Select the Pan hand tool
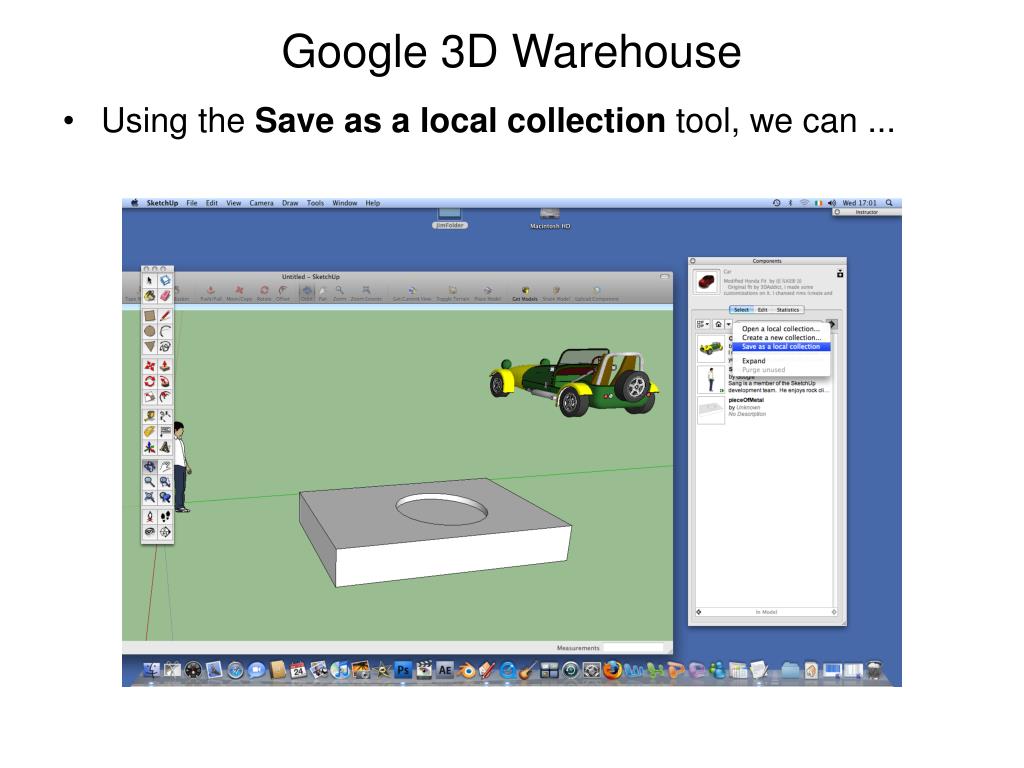The width and height of the screenshot is (1024, 768). point(165,466)
